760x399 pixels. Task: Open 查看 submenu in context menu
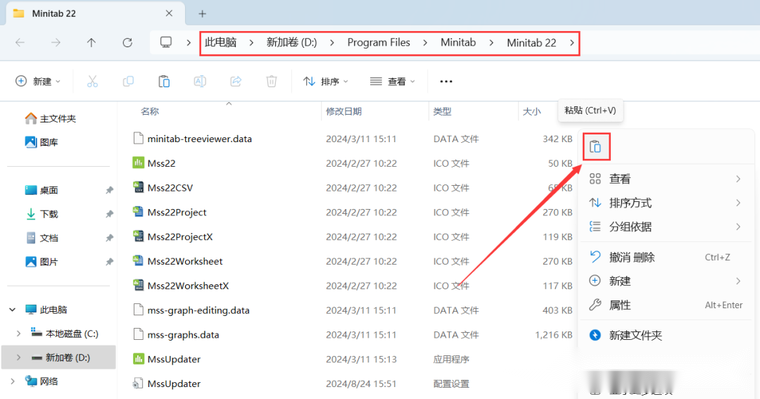[665, 179]
